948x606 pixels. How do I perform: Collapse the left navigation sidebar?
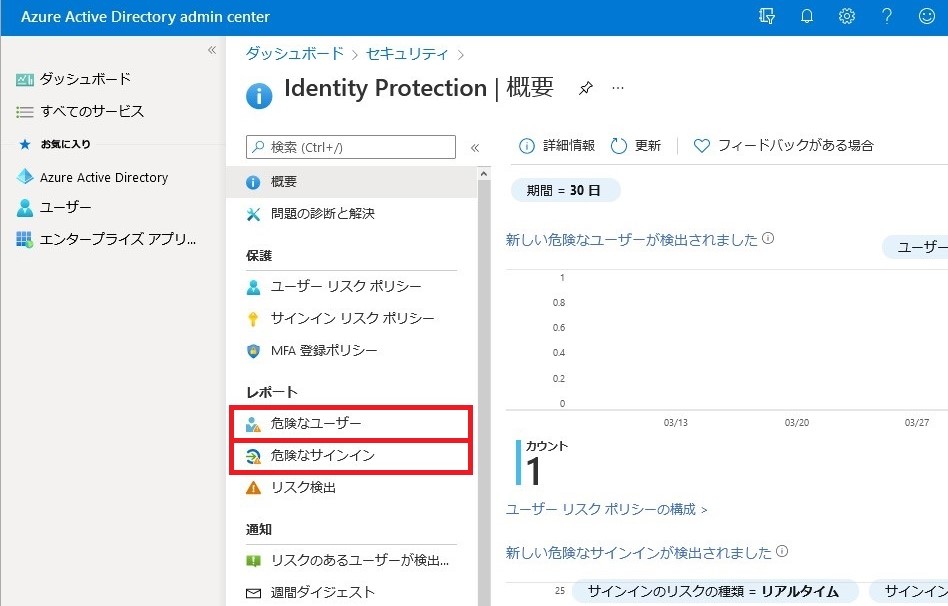point(212,50)
